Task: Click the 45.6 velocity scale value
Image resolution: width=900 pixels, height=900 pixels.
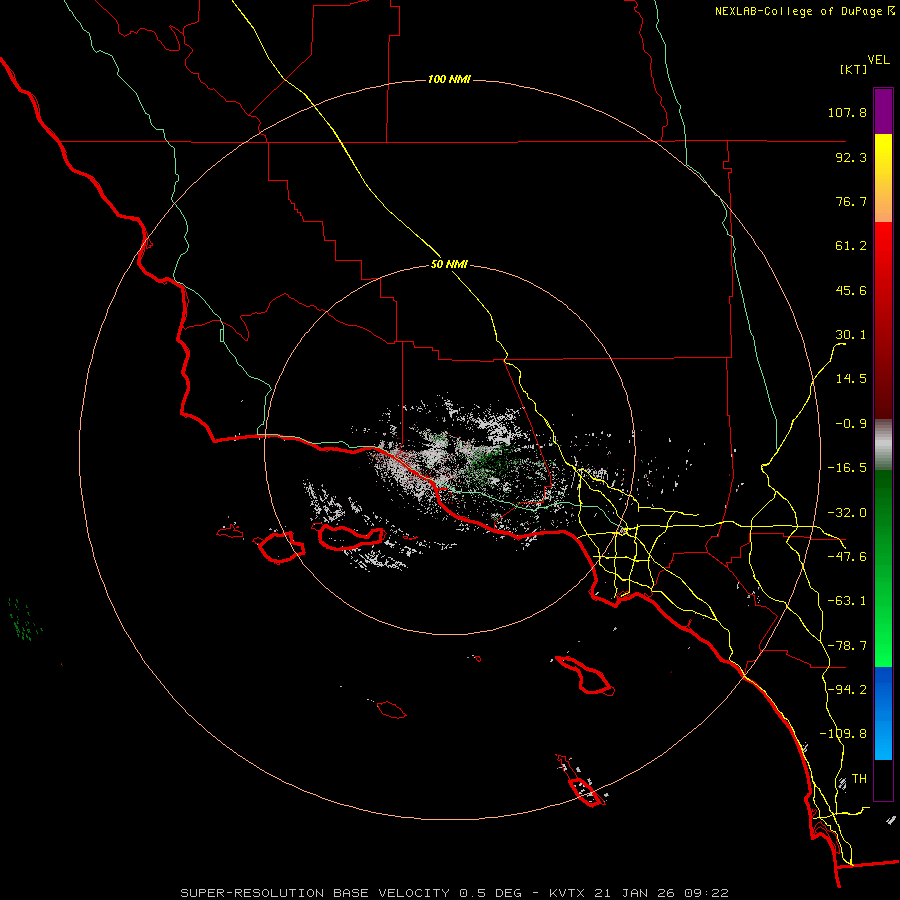Action: pos(851,290)
